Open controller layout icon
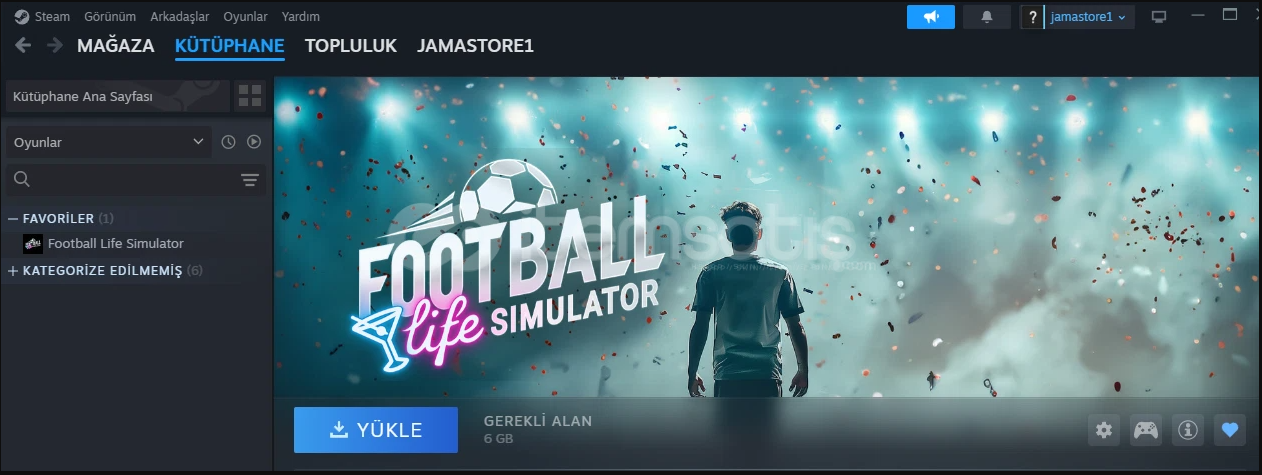The image size is (1262, 475). click(1146, 430)
